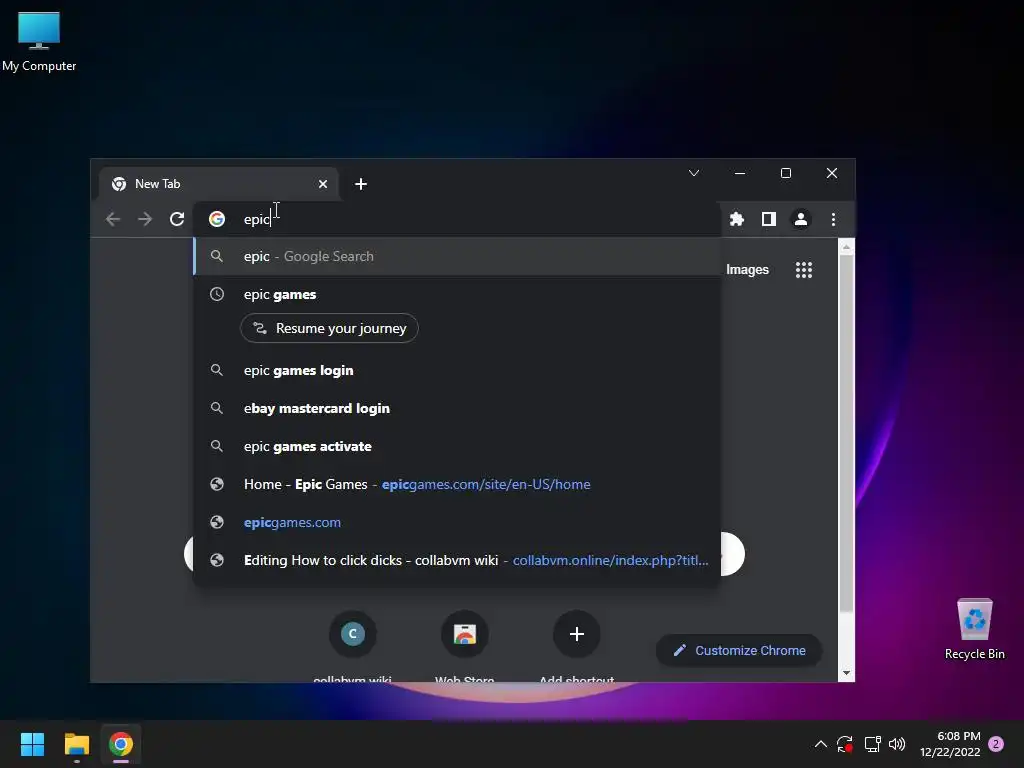Select the New Tab tab

218,184
